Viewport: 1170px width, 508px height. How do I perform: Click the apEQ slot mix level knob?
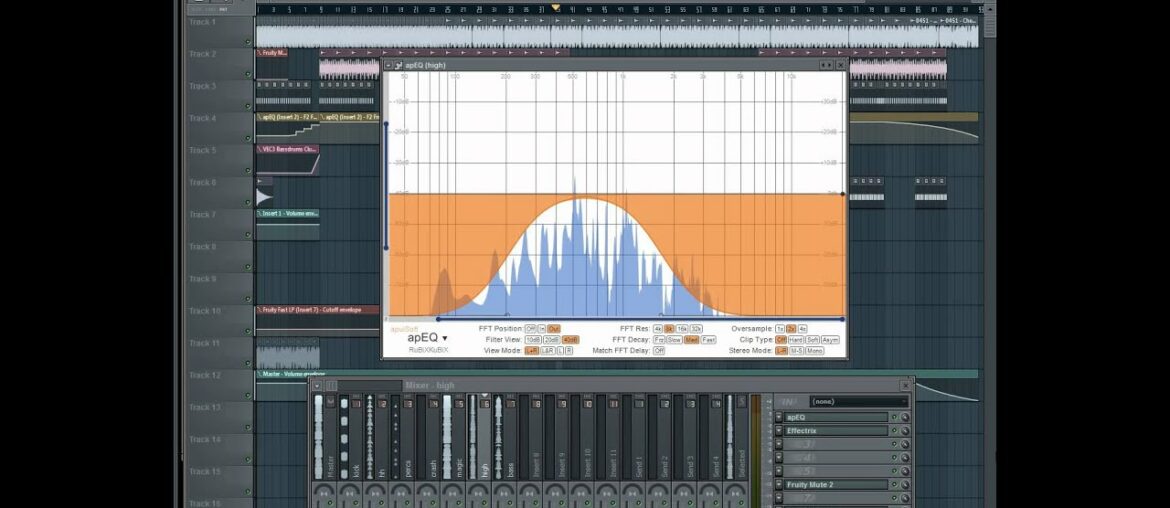coord(905,417)
